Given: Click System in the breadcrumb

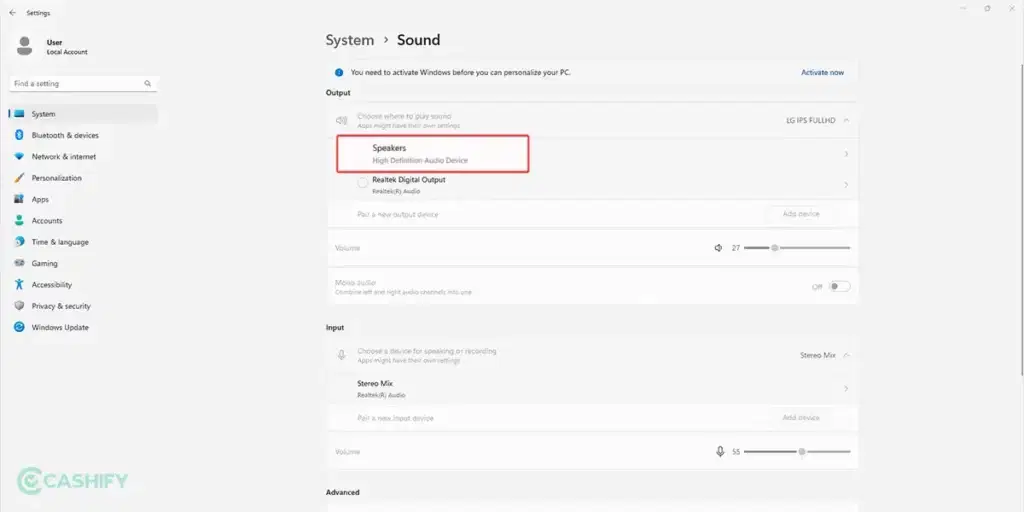Looking at the screenshot, I should (350, 40).
